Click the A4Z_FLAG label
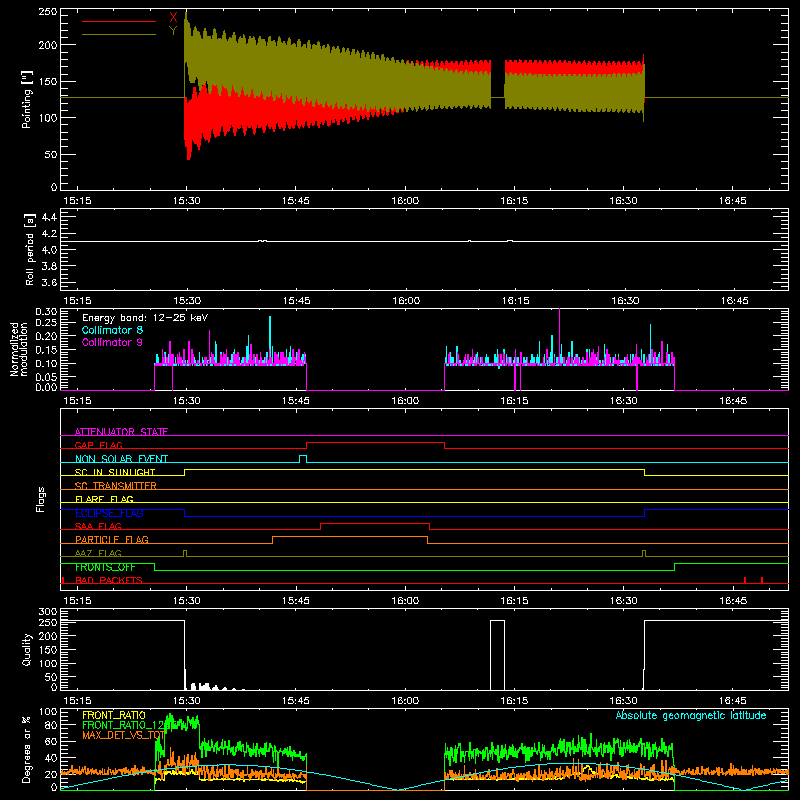The height and width of the screenshot is (800, 800). click(x=98, y=553)
